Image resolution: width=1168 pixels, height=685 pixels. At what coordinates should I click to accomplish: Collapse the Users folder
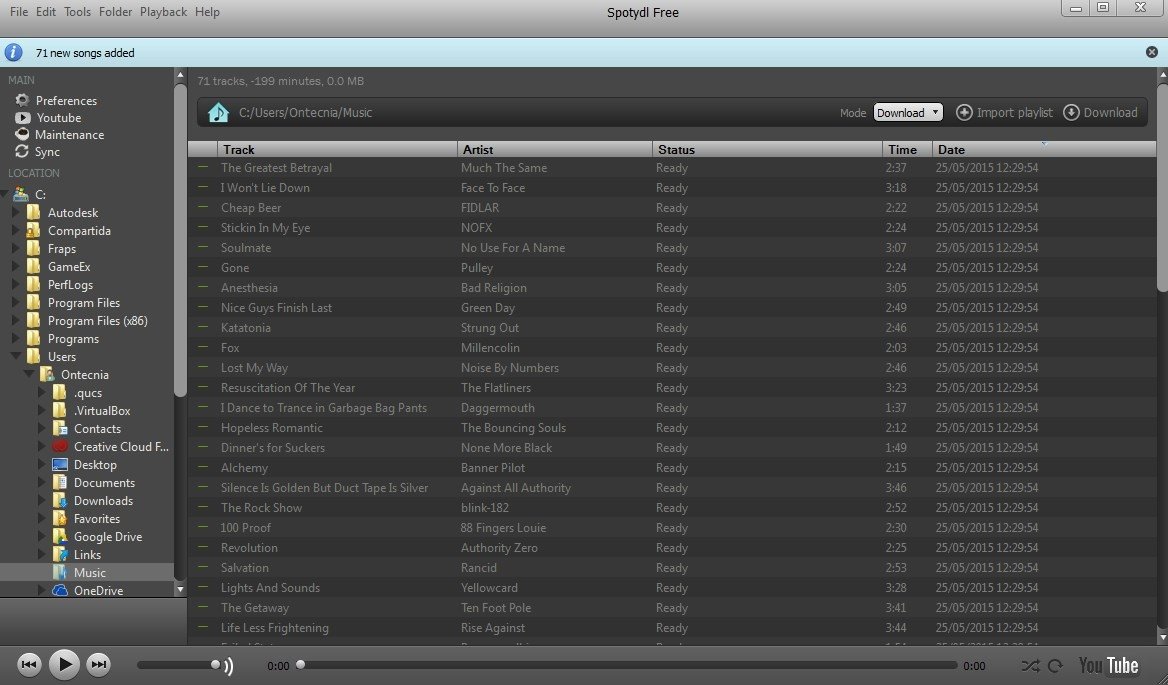click(x=15, y=356)
